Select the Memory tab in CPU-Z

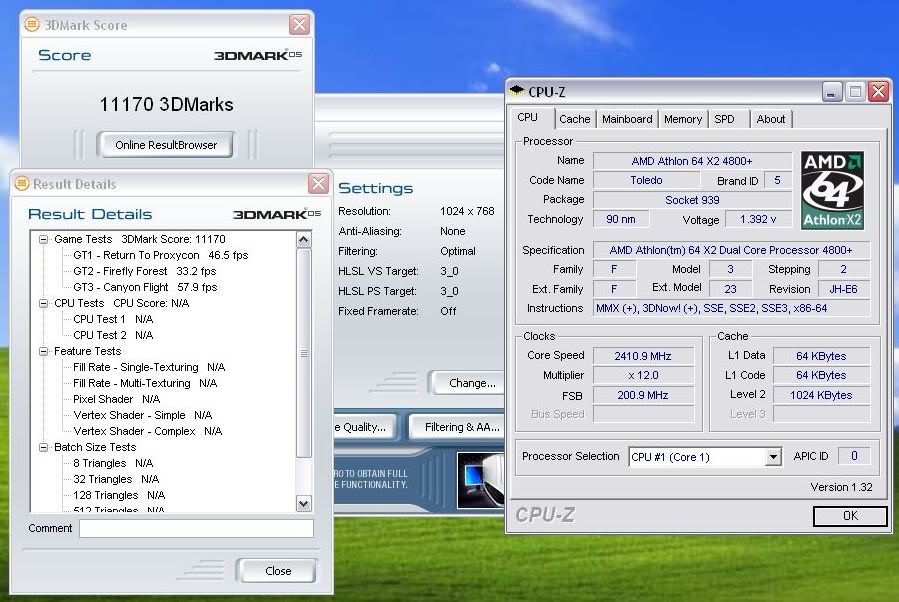[682, 119]
